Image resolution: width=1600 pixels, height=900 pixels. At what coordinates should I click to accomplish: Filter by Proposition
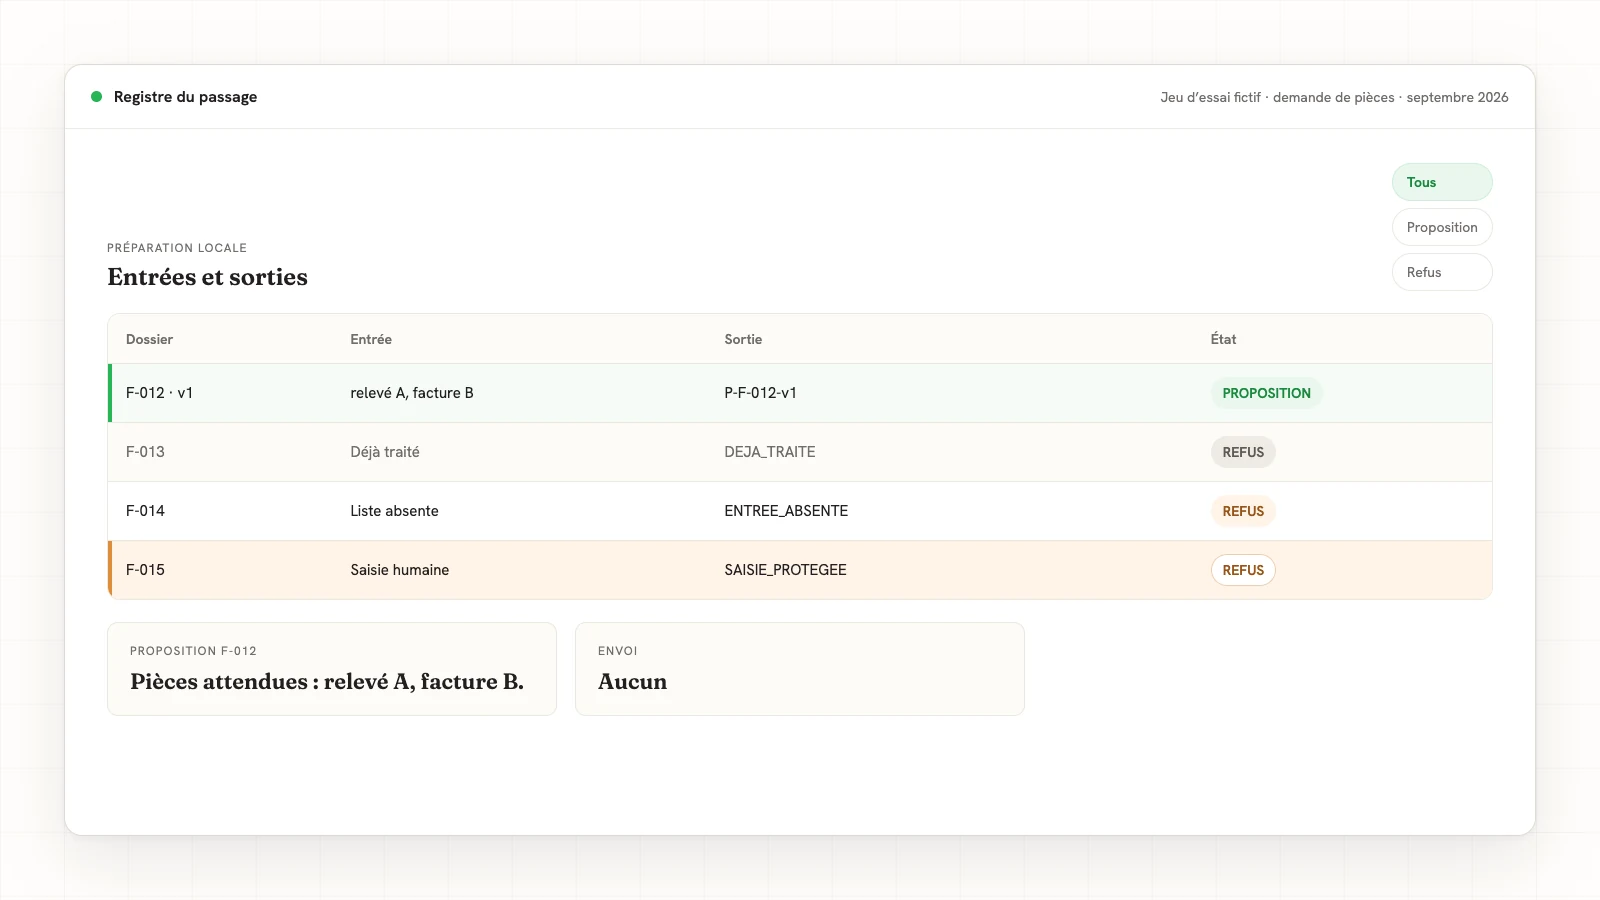point(1442,227)
